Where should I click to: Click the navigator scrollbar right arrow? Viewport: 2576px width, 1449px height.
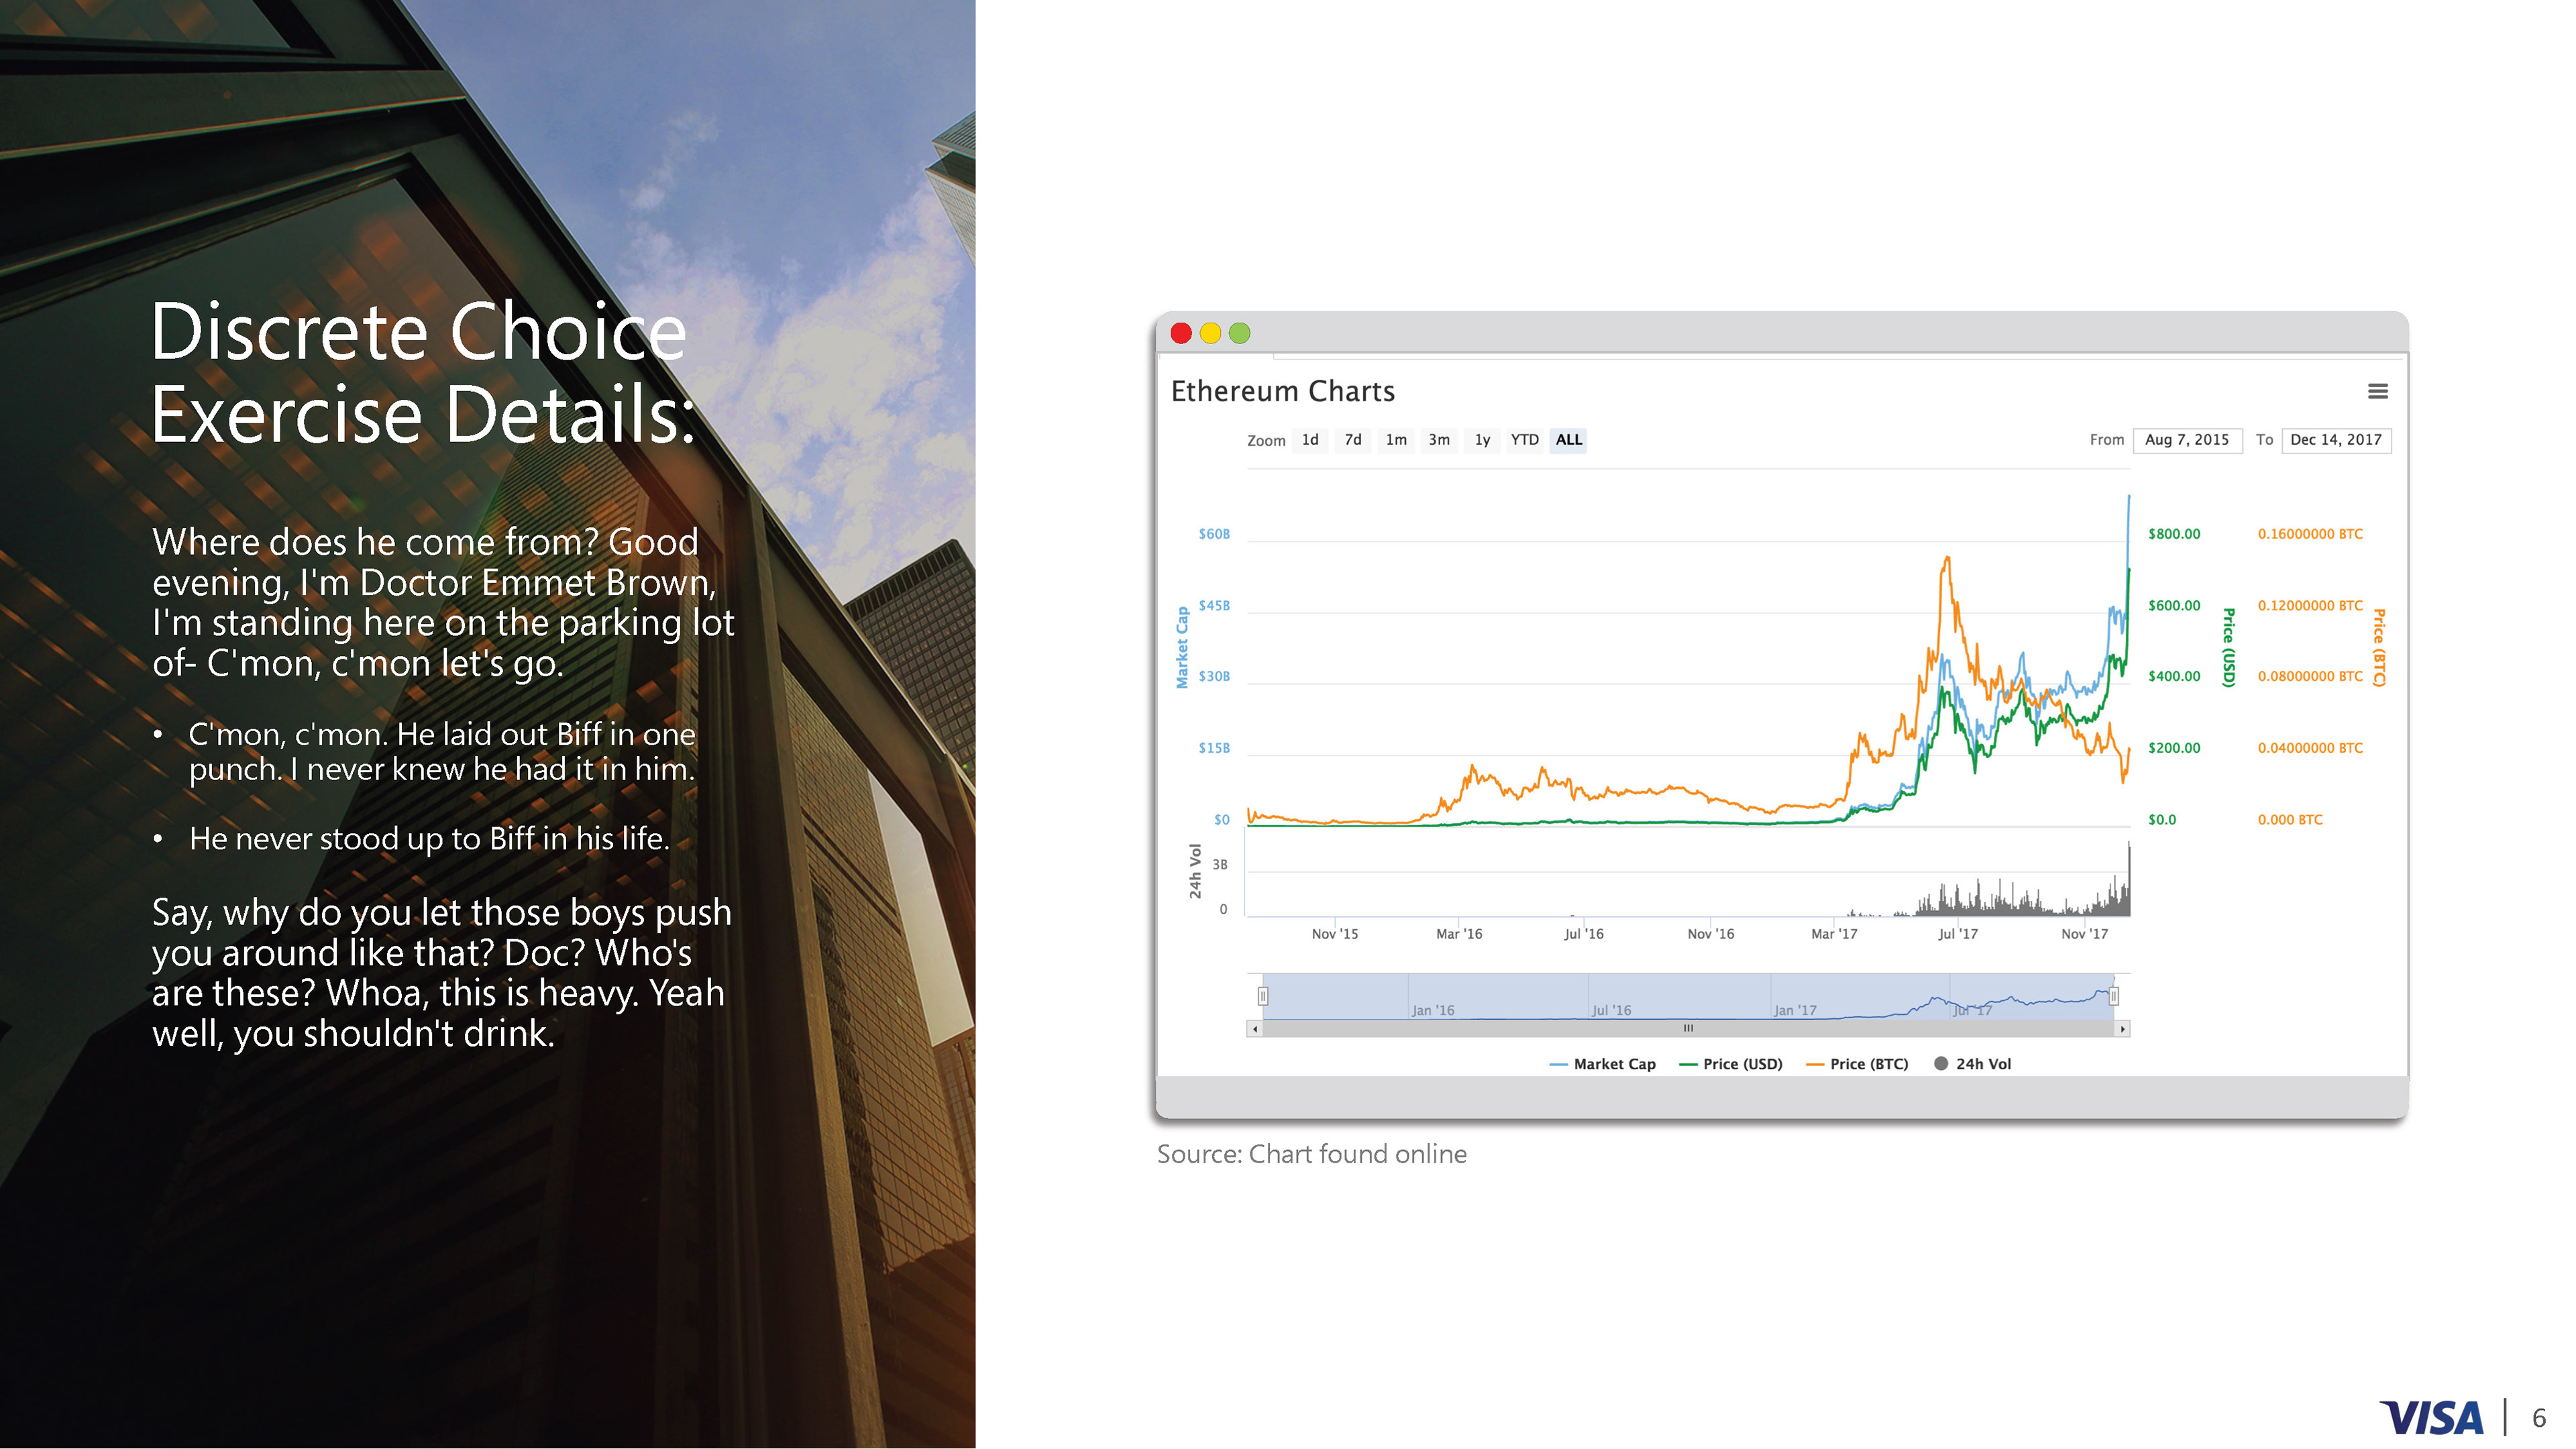(x=2122, y=1029)
